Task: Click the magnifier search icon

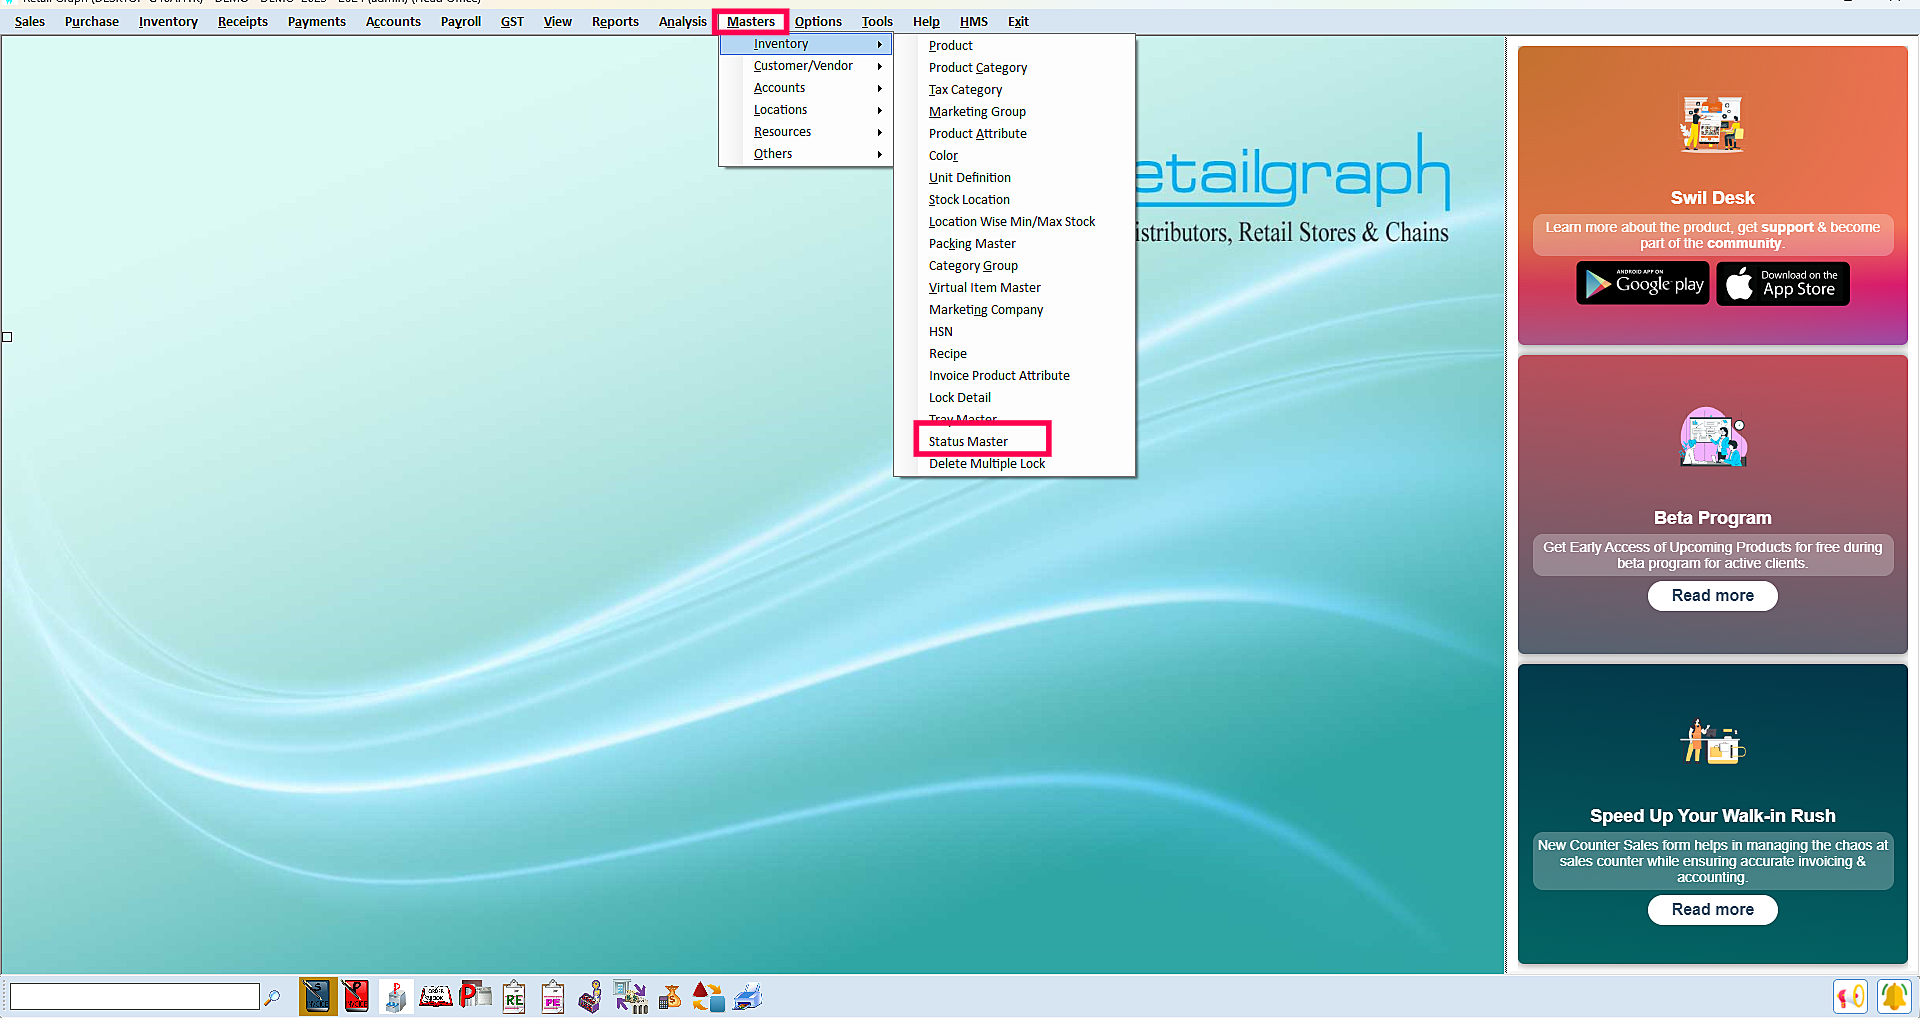Action: tap(272, 997)
